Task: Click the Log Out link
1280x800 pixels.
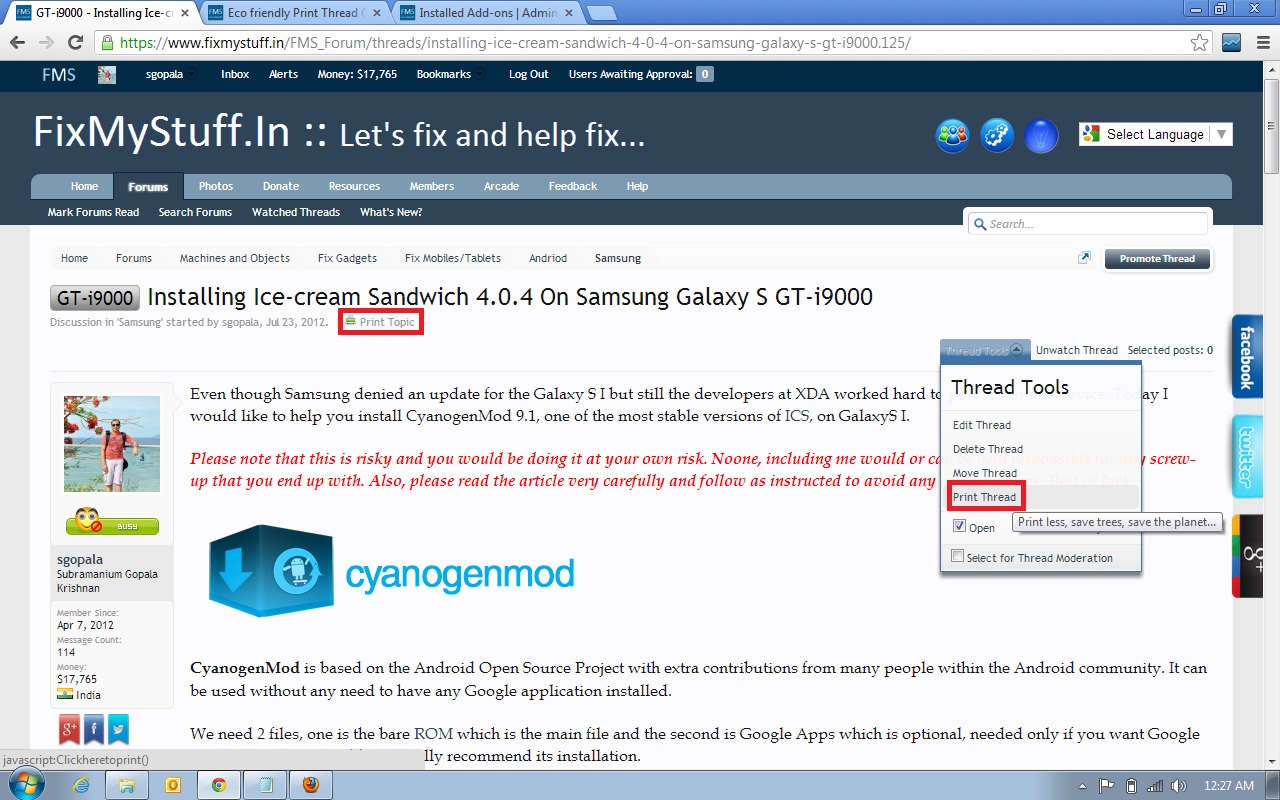Action: (x=528, y=74)
